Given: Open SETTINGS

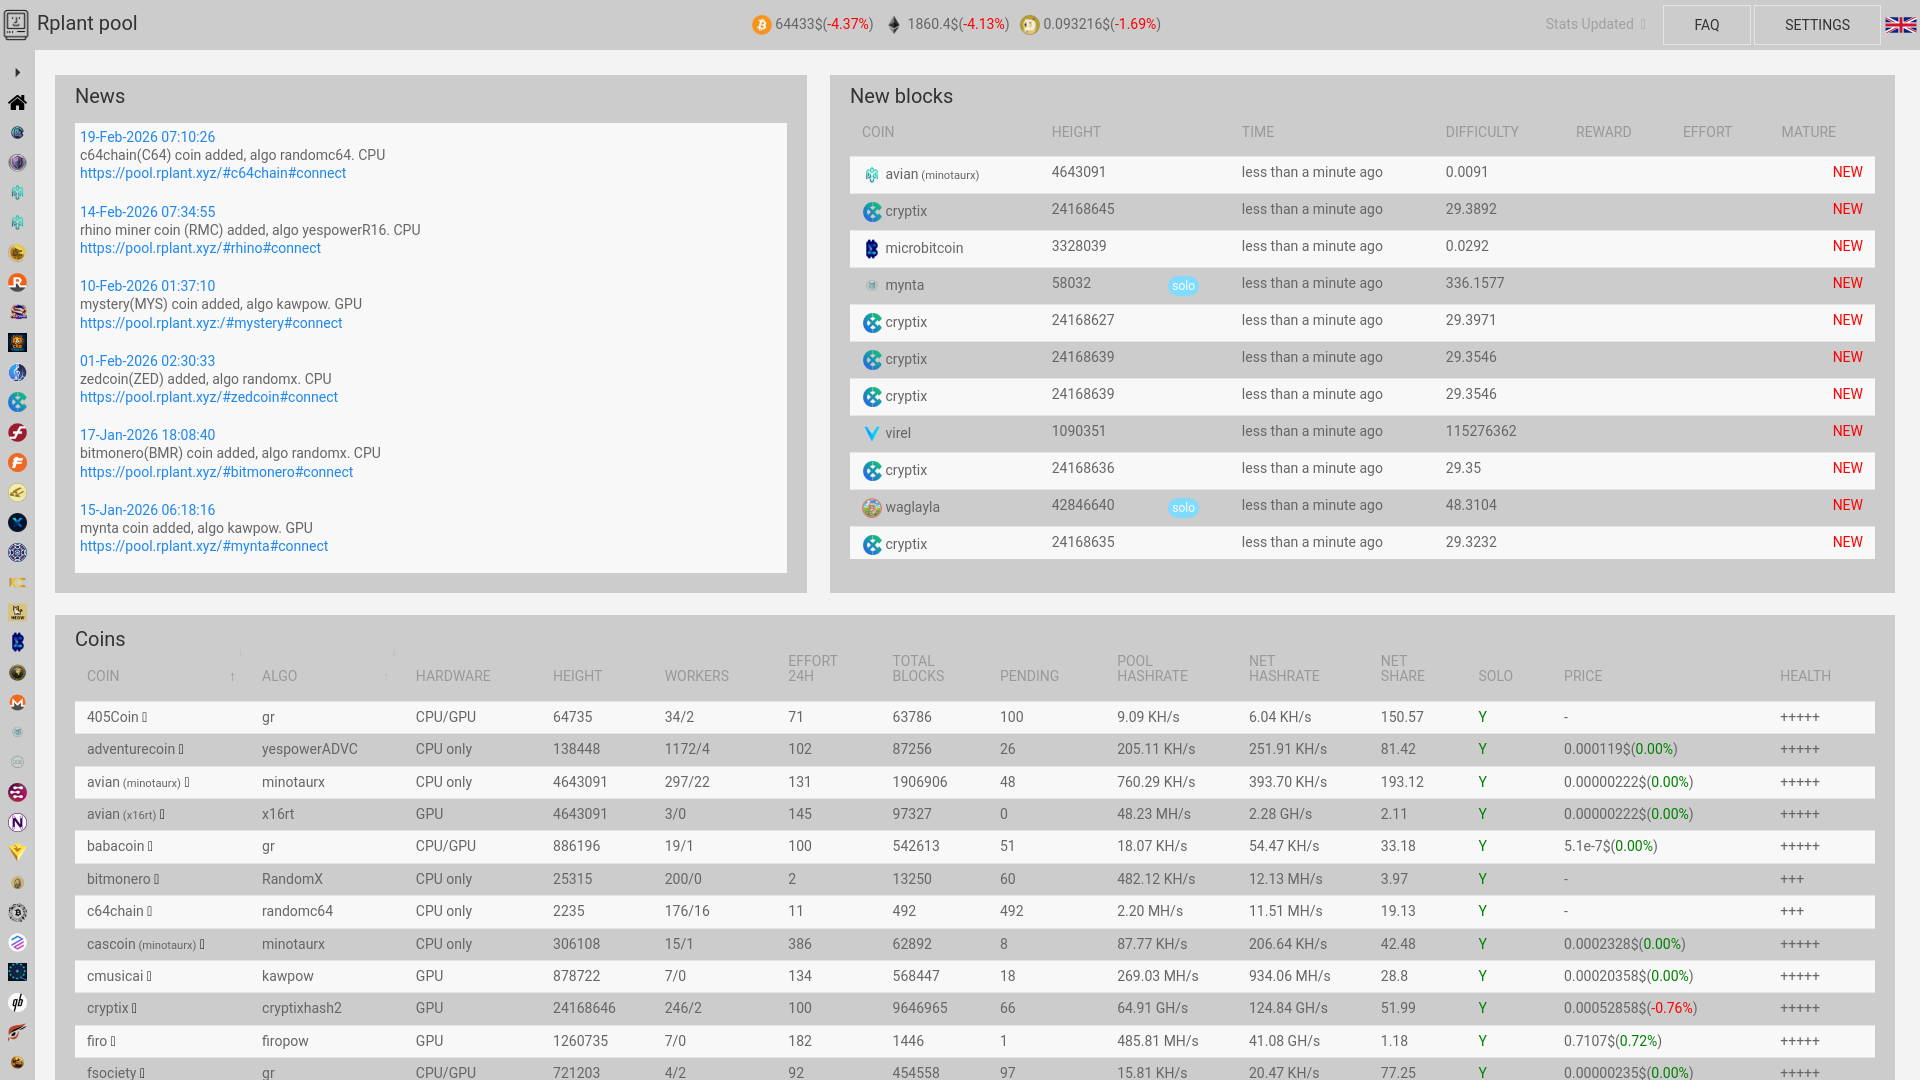Looking at the screenshot, I should 1817,25.
